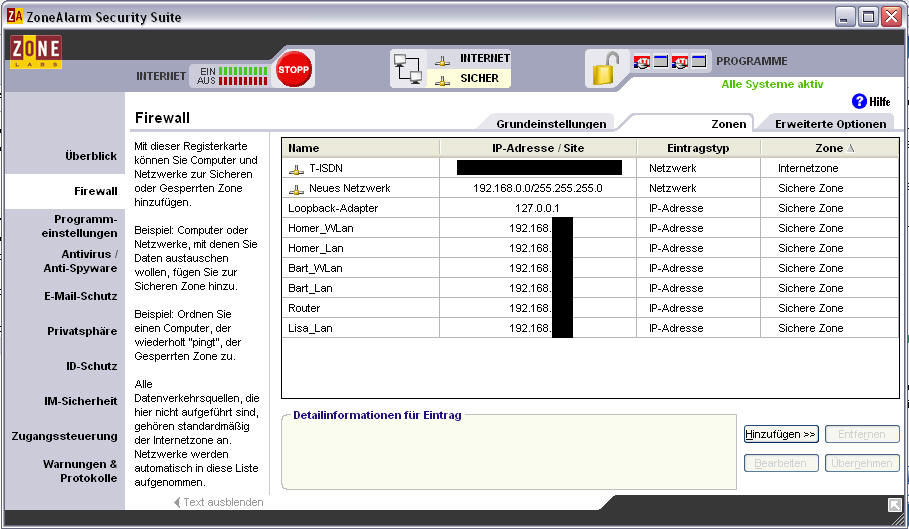Select the Router entry
909x529 pixels.
click(304, 308)
